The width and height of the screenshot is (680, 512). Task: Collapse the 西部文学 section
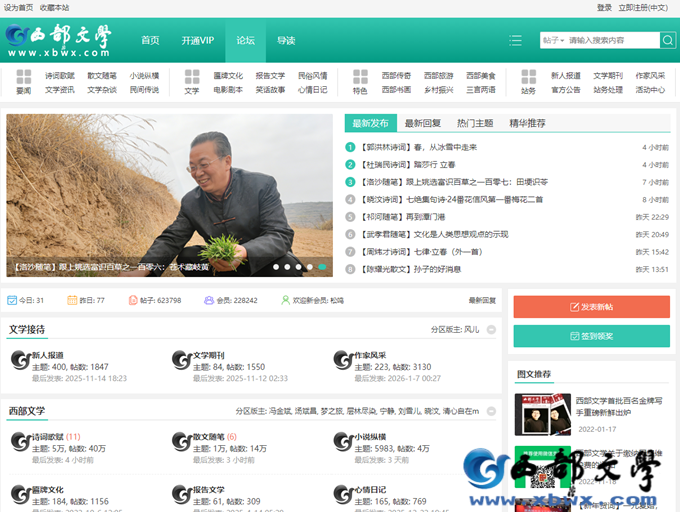491,411
